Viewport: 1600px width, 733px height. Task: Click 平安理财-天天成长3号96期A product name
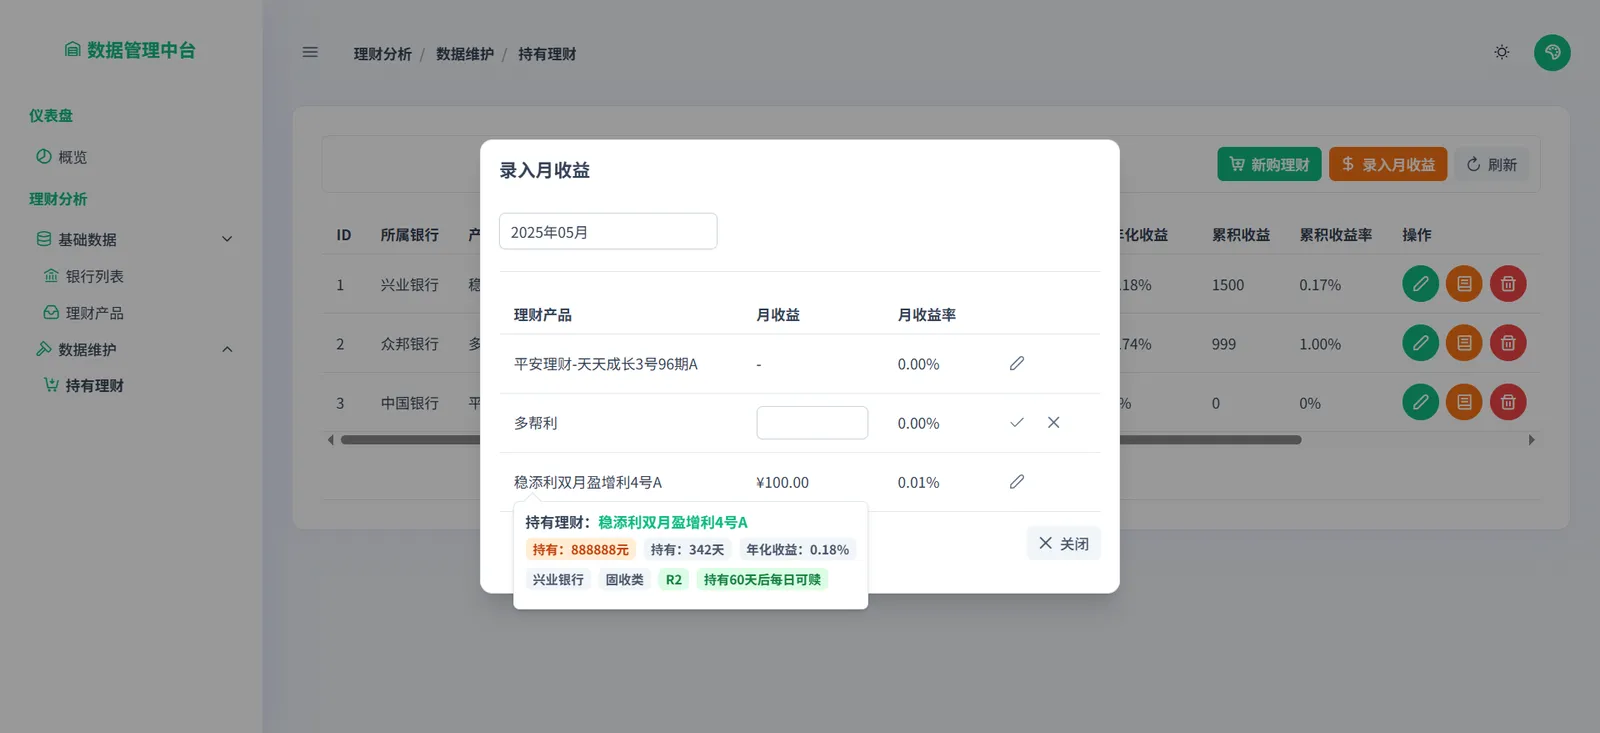(x=606, y=364)
